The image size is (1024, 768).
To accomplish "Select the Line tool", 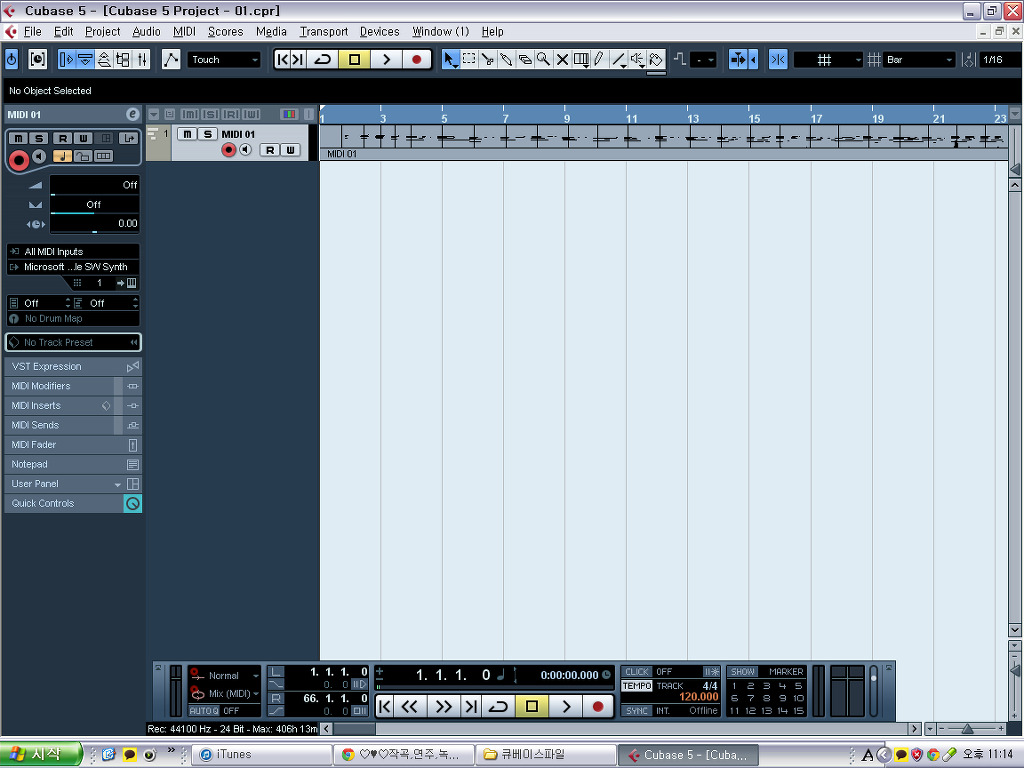I will tap(618, 59).
